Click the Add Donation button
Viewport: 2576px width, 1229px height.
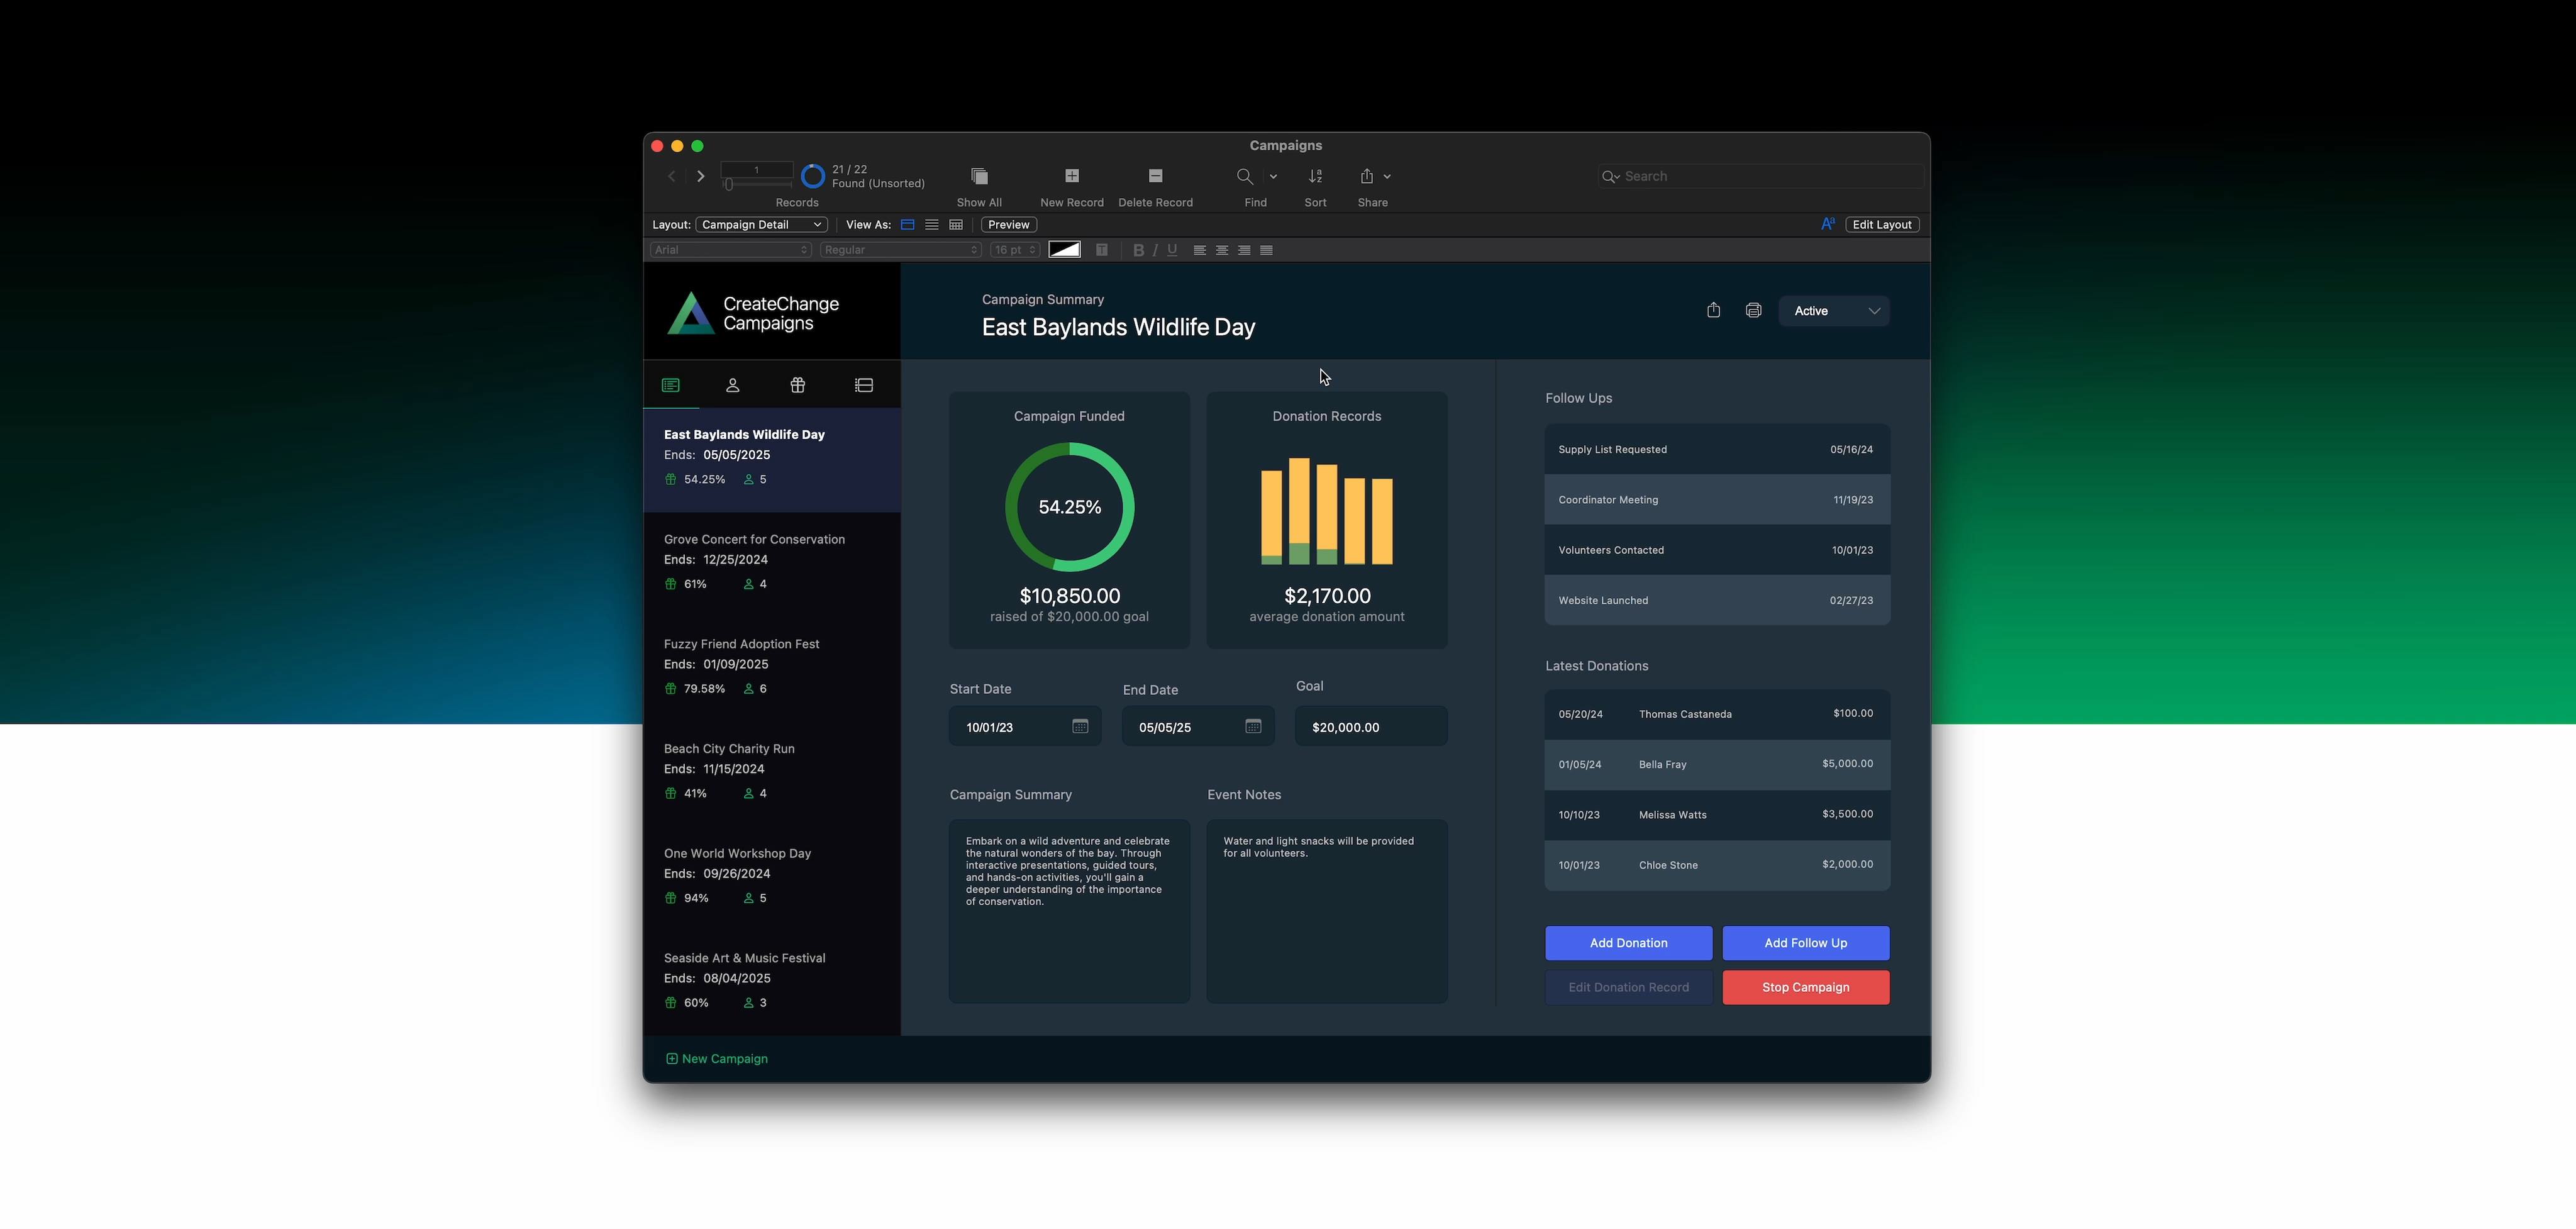[1628, 943]
